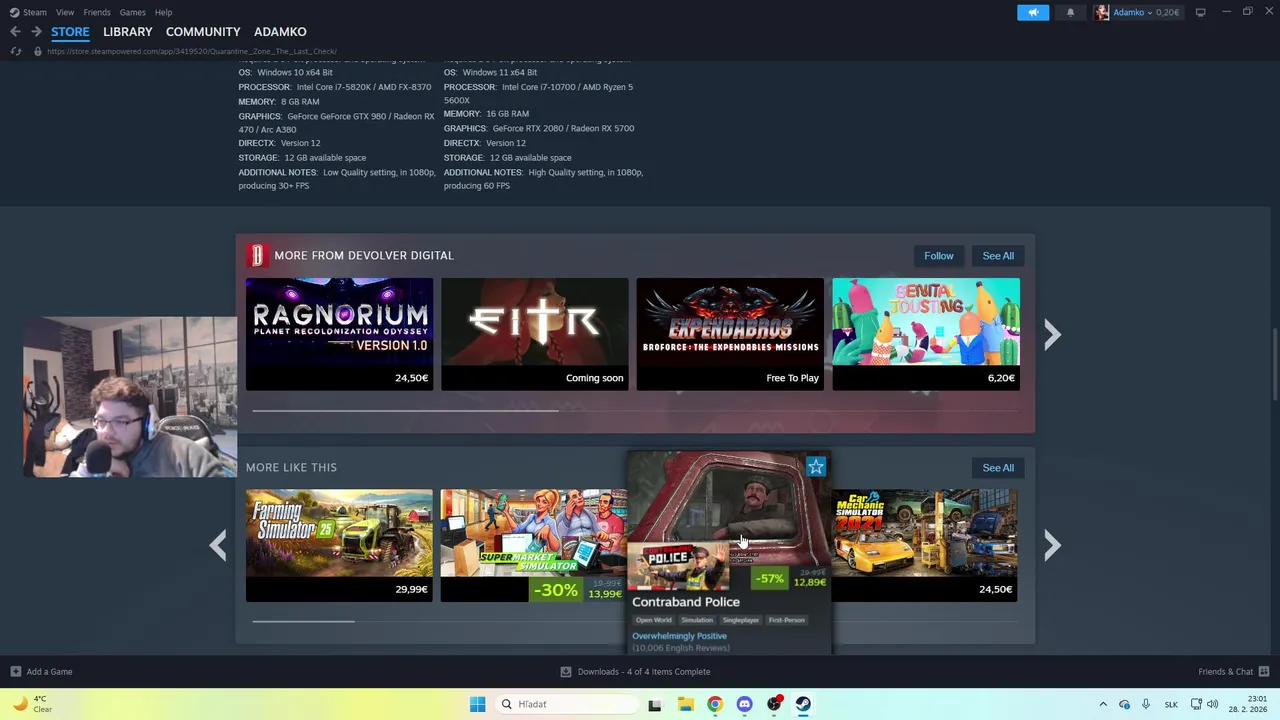
Task: Click the Open World tag
Action: (654, 620)
